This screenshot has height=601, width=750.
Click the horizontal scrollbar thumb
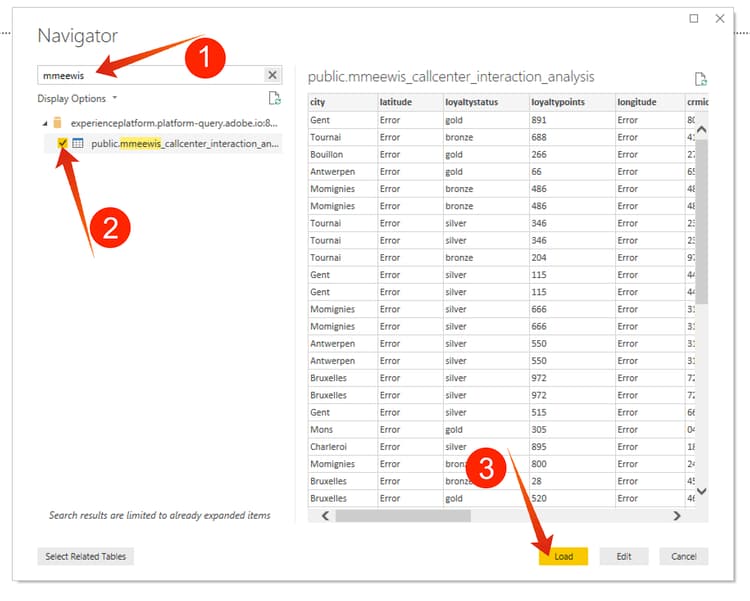click(x=403, y=516)
